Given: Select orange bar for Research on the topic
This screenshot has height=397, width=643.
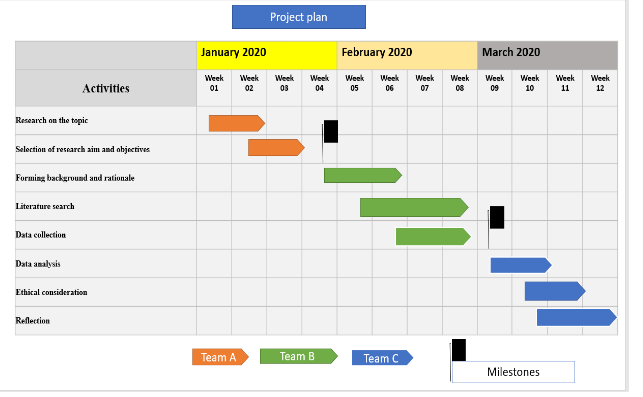Looking at the screenshot, I should click(x=237, y=123).
